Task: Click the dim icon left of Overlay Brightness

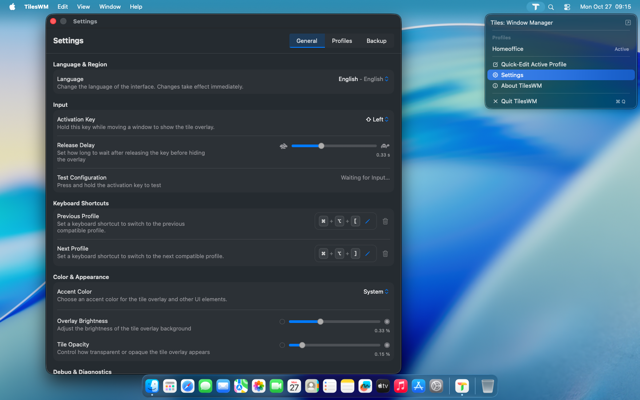Action: point(282,322)
